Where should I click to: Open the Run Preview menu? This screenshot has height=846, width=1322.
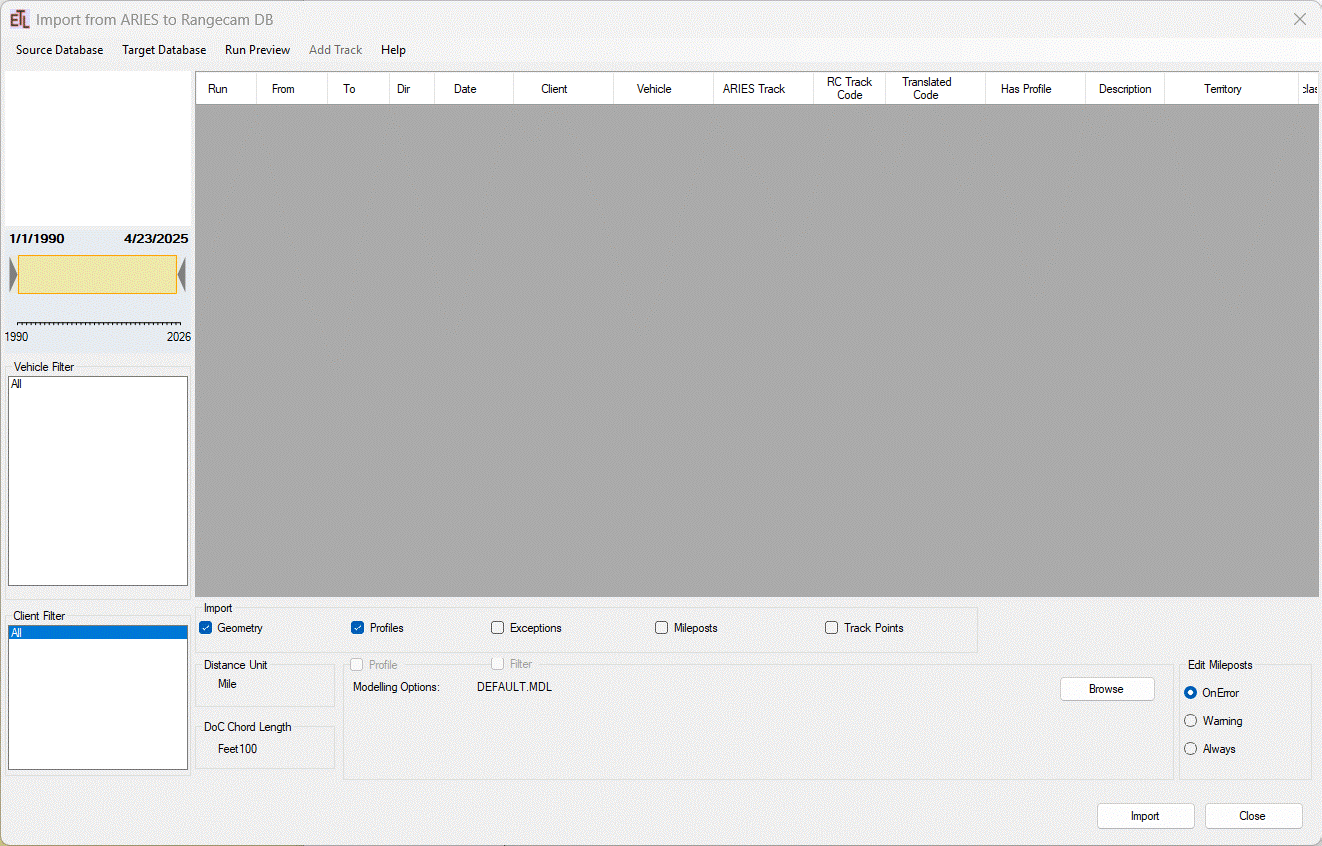click(257, 50)
